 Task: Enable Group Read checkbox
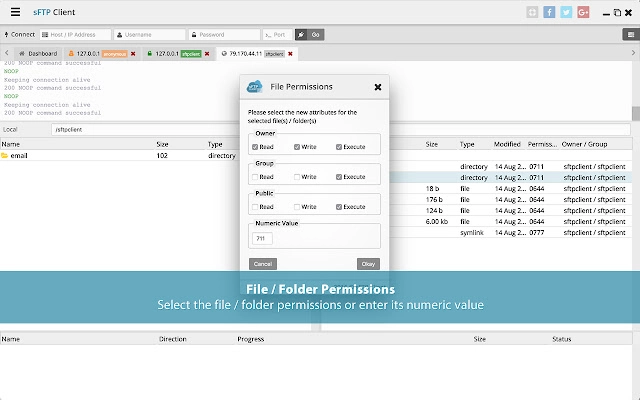tap(255, 177)
